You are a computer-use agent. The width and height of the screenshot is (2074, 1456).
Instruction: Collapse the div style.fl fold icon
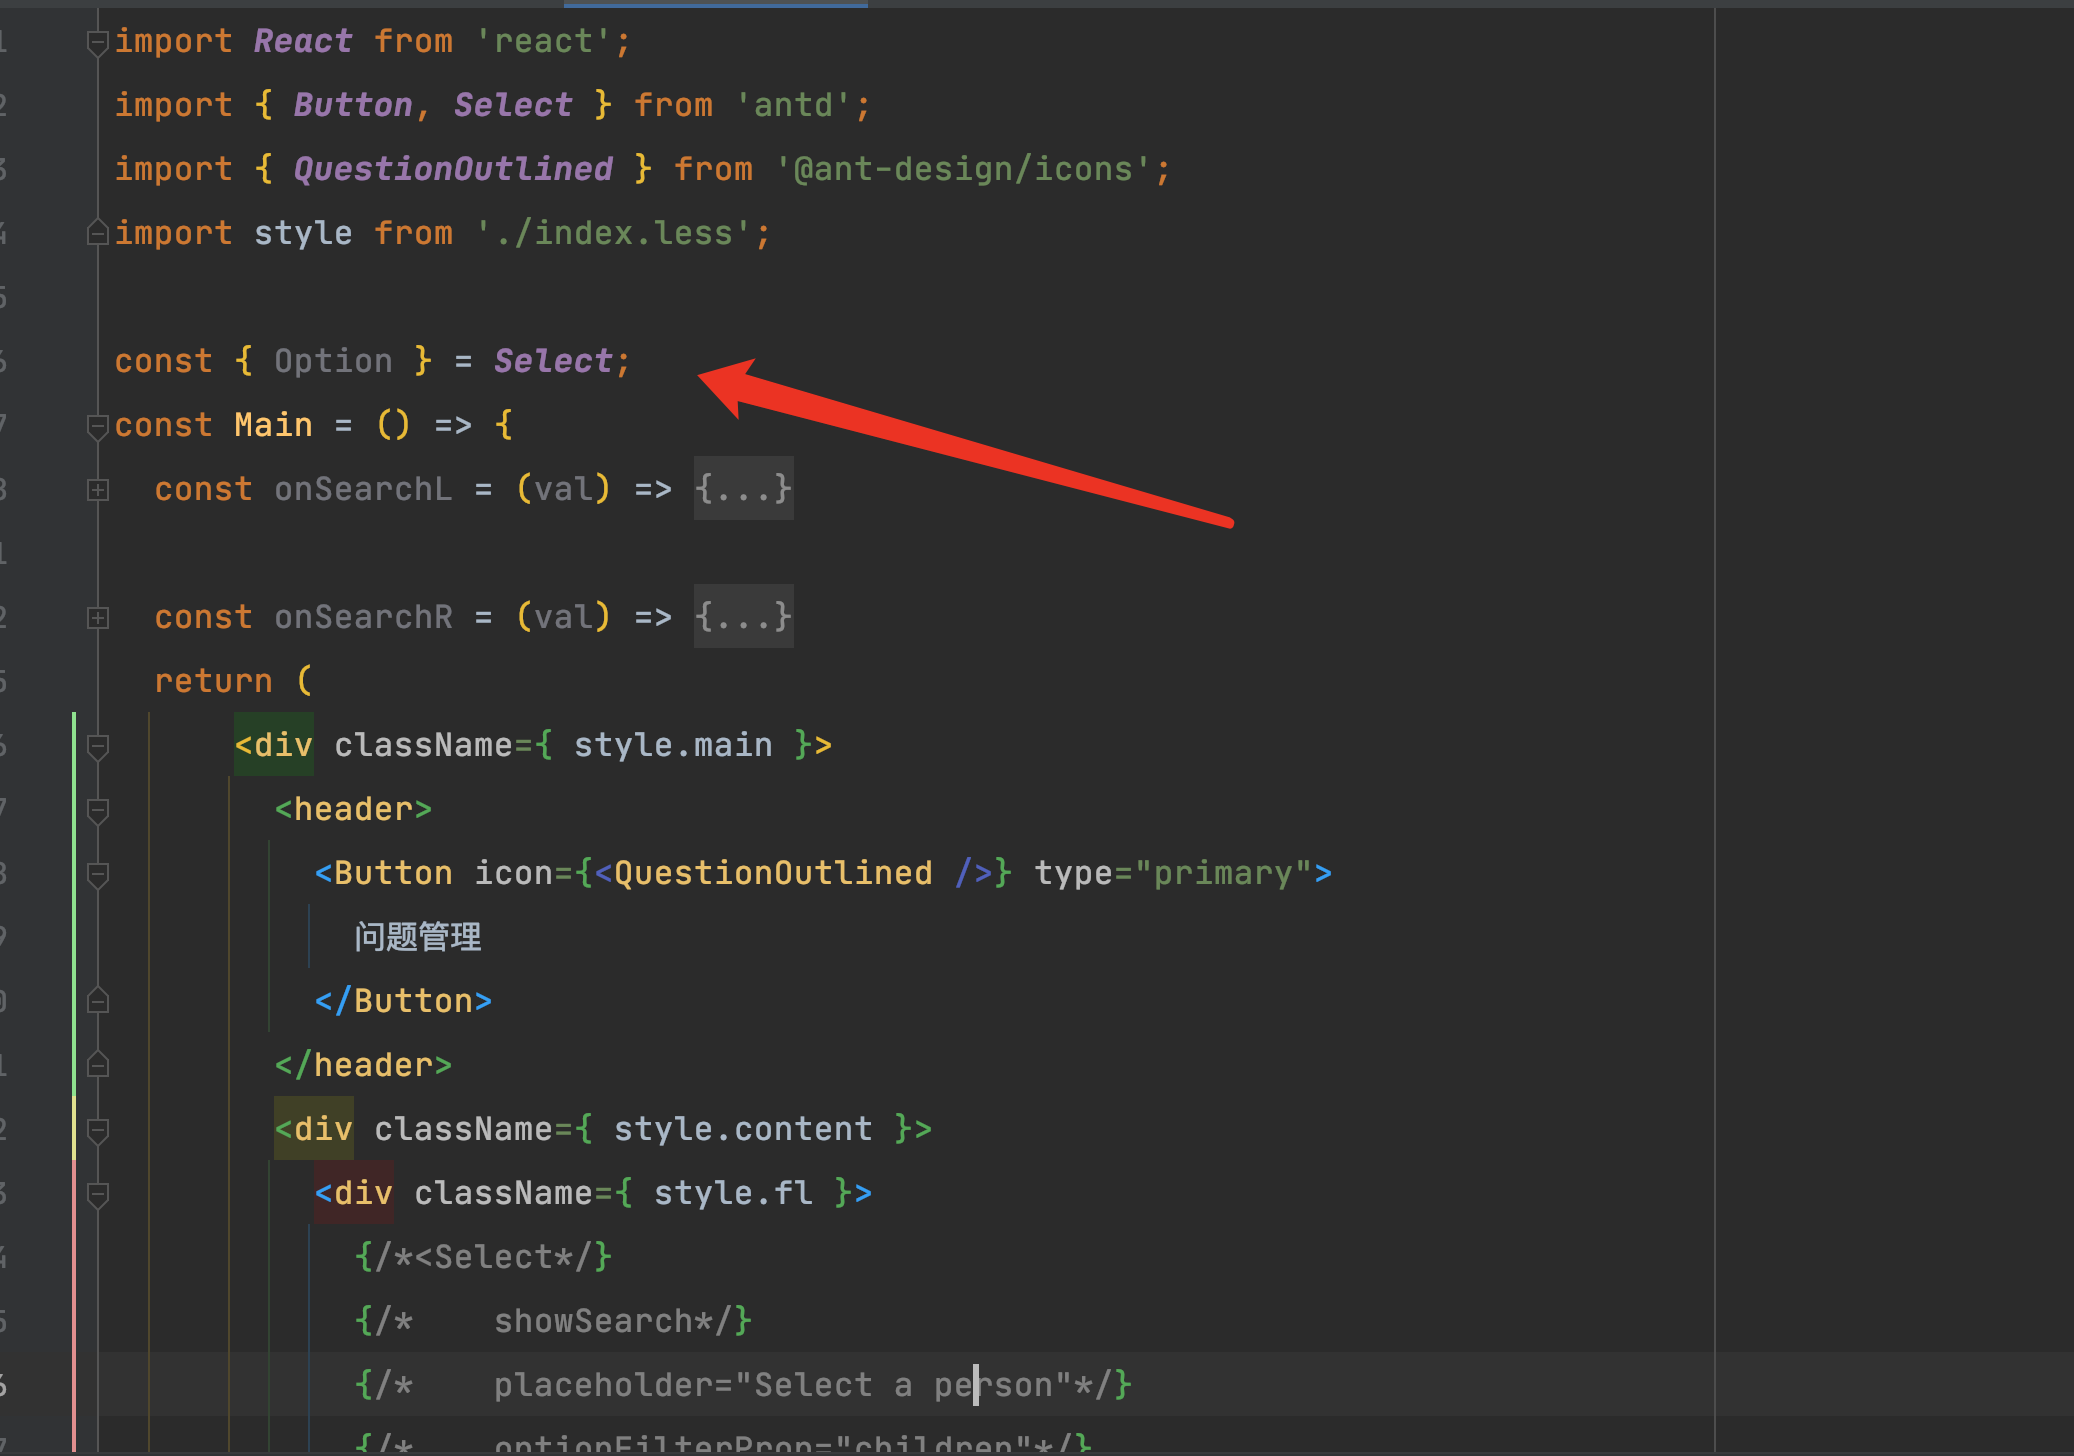(97, 1194)
